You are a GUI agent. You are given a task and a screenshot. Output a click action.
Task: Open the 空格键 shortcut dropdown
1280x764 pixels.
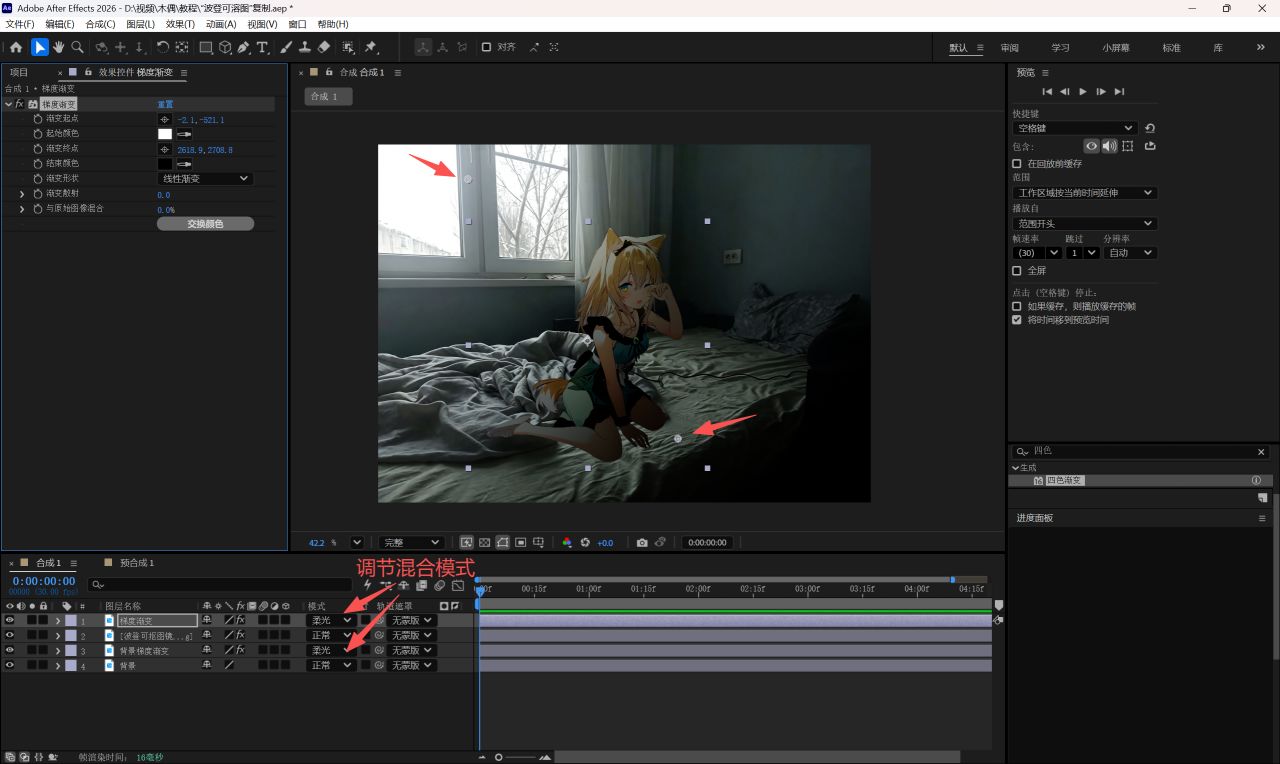coord(1075,128)
